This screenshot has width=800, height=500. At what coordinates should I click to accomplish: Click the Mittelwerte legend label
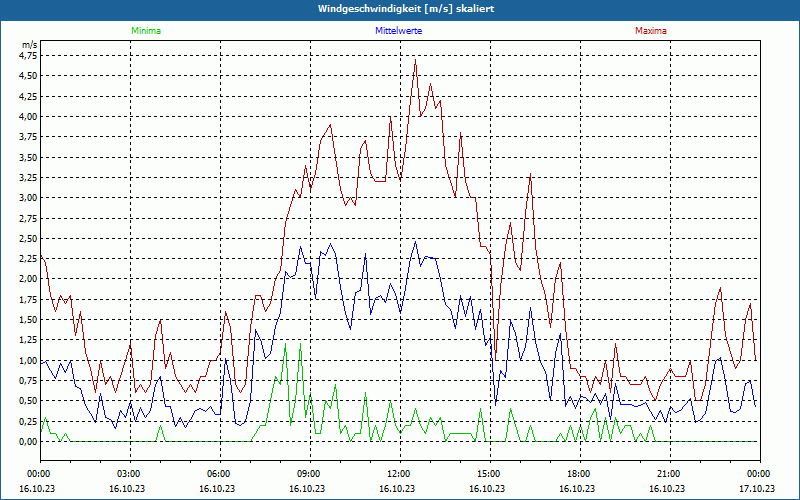point(398,31)
